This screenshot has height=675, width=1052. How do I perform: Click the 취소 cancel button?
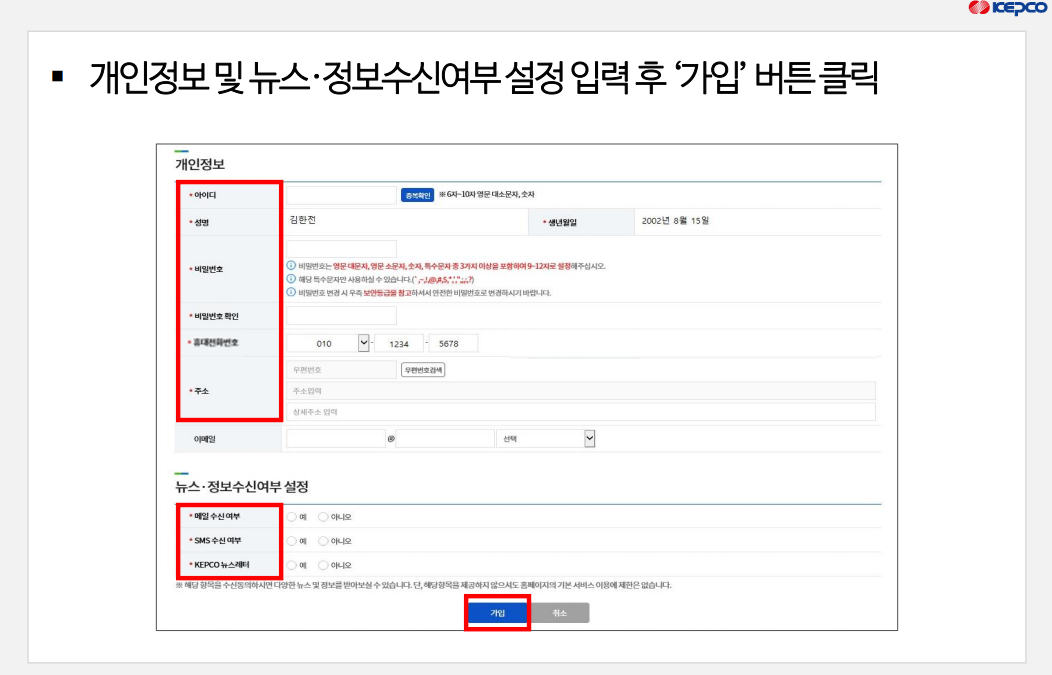[563, 613]
